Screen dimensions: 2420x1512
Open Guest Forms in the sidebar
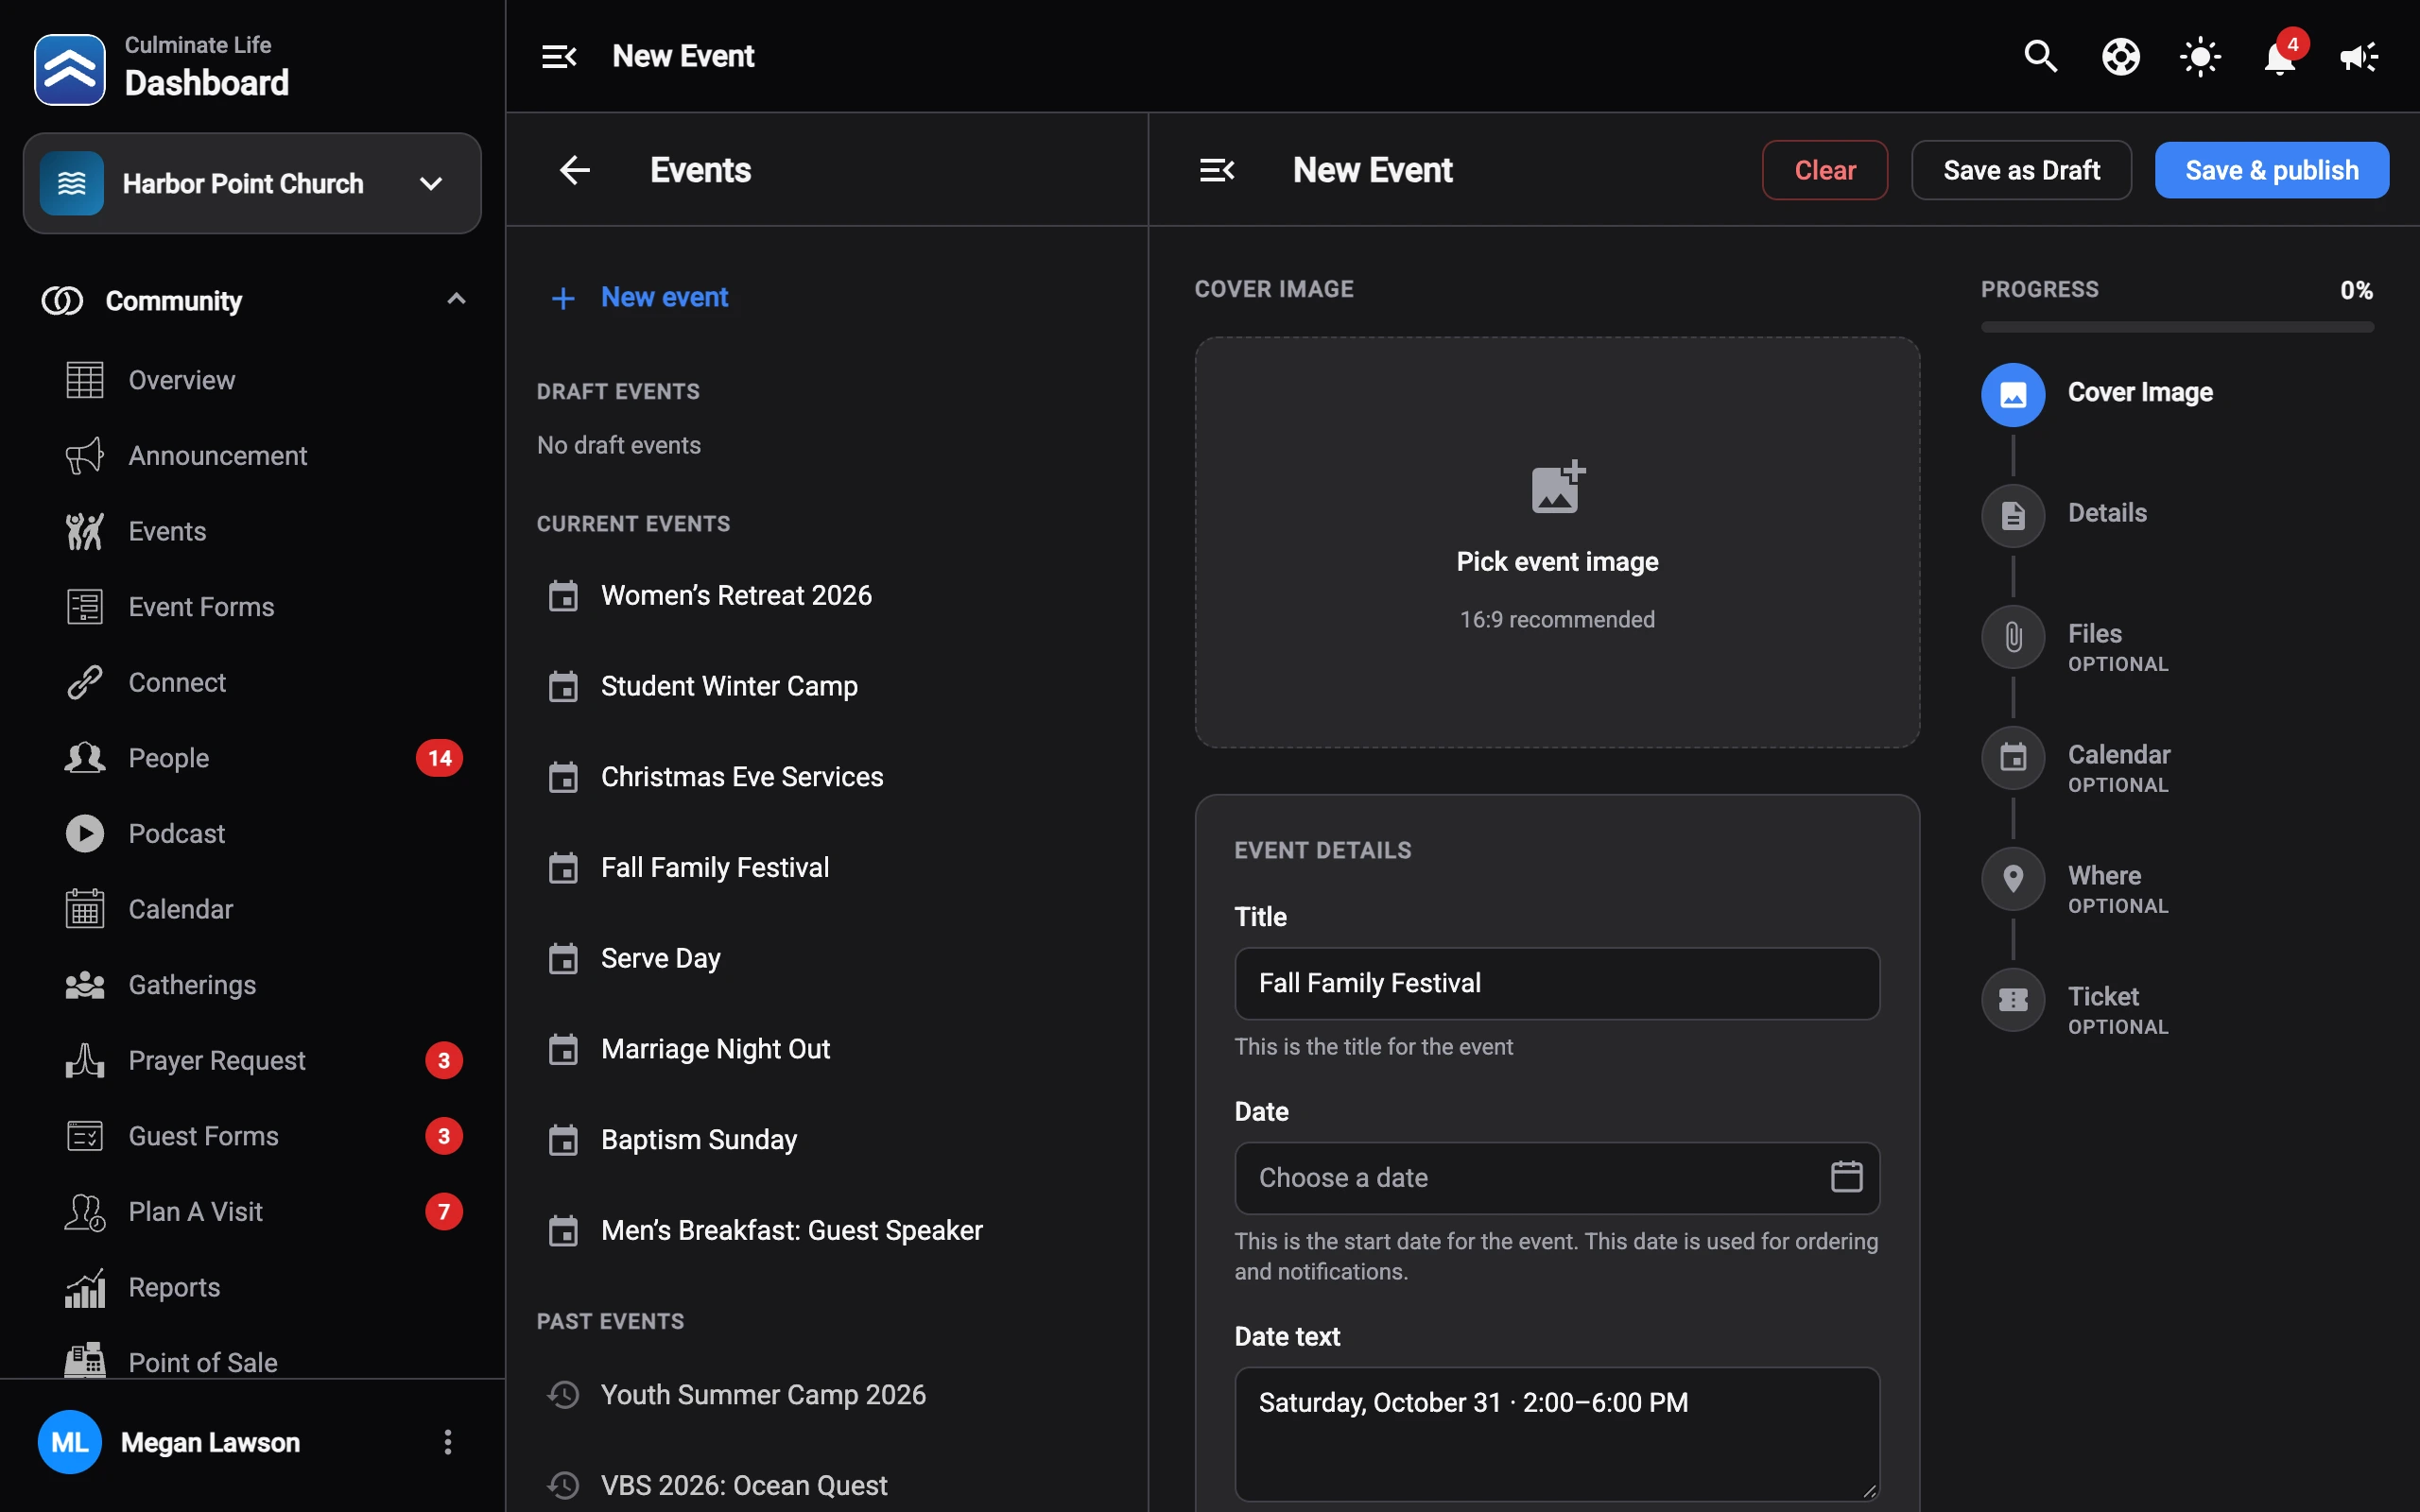click(x=252, y=1136)
